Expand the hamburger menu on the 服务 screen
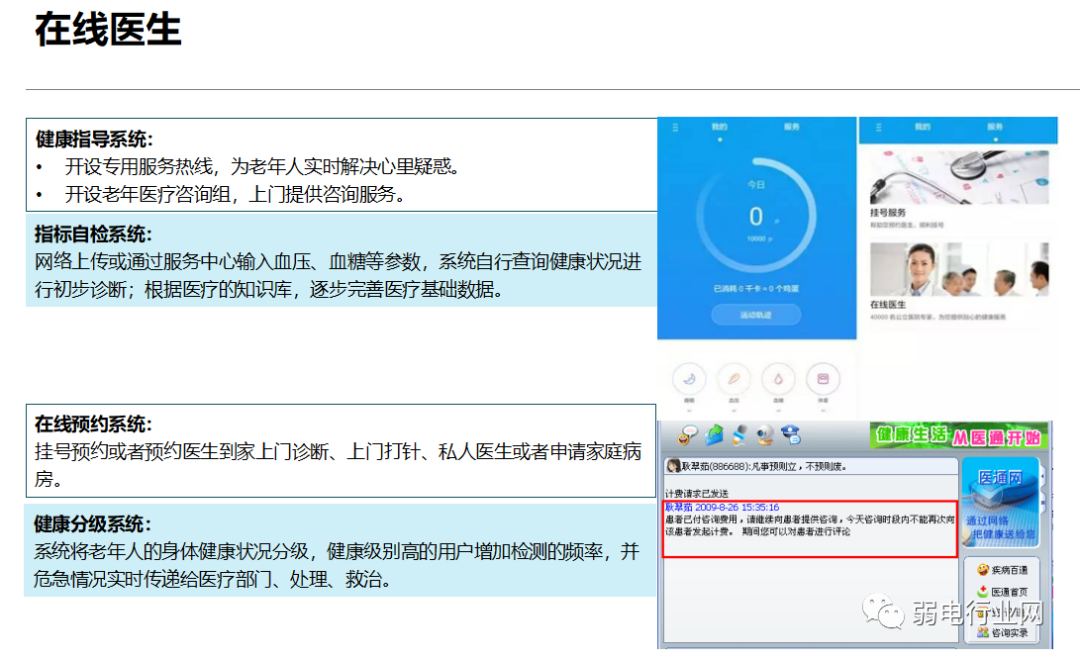This screenshot has height=661, width=1080. pyautogui.click(x=878, y=127)
